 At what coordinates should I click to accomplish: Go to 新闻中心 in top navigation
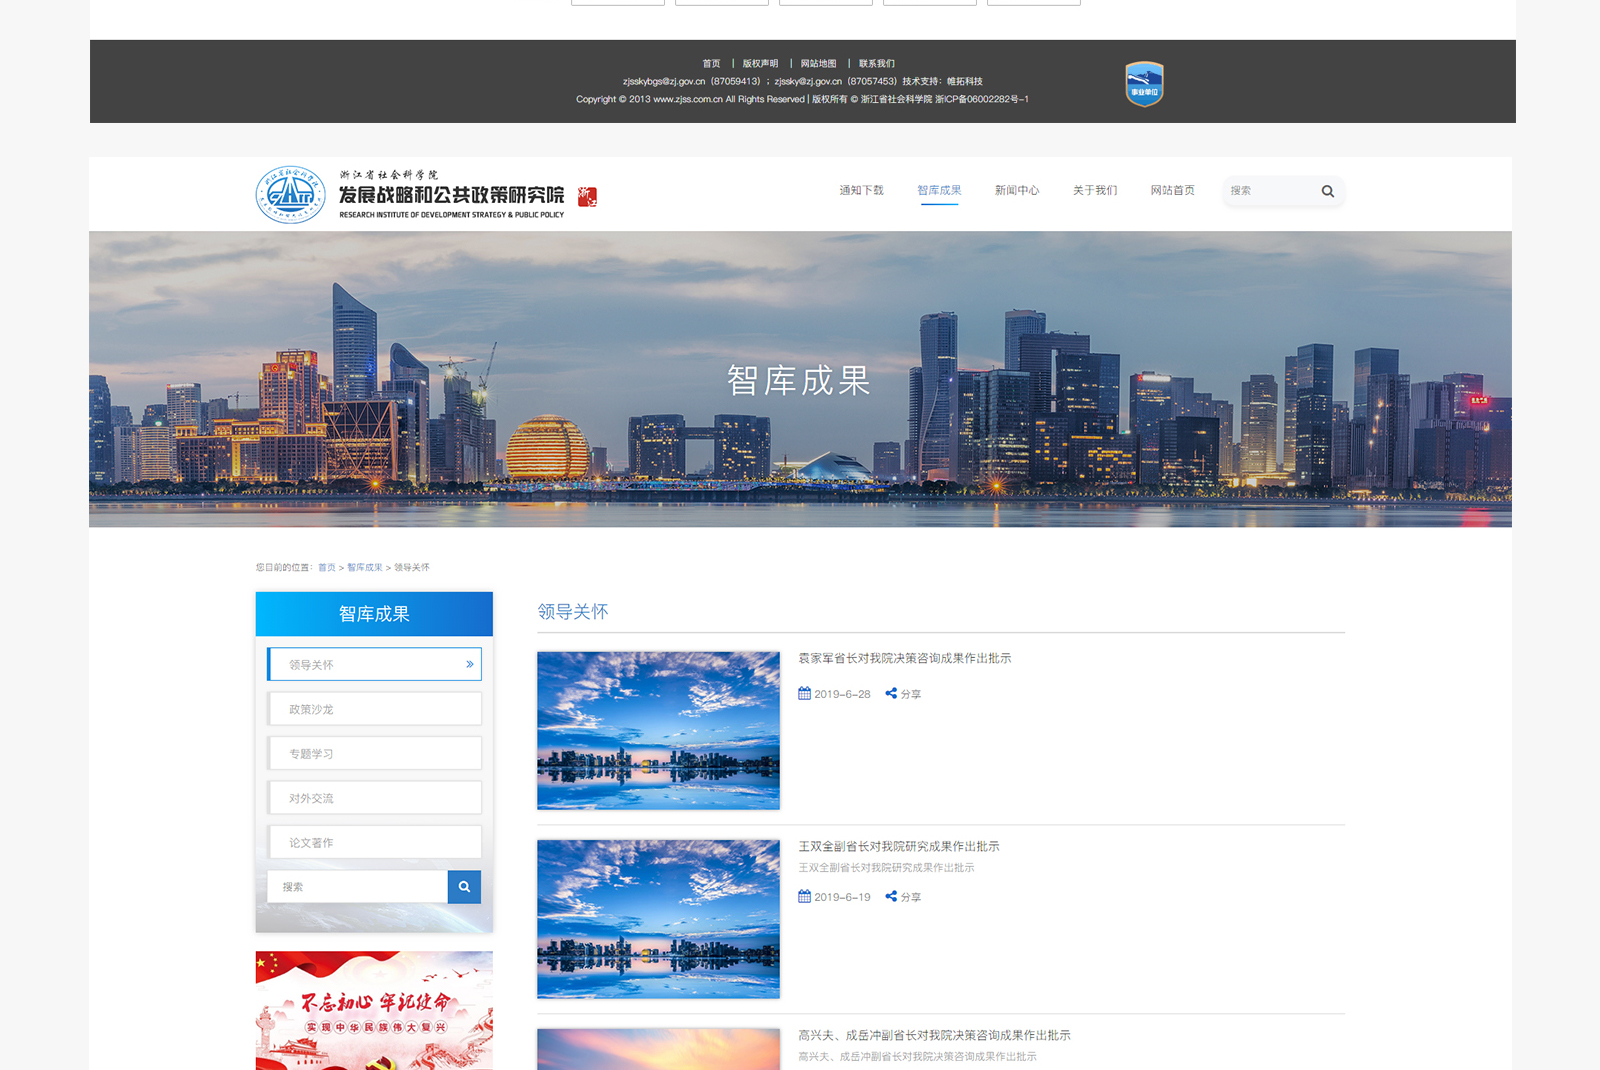click(x=1016, y=190)
